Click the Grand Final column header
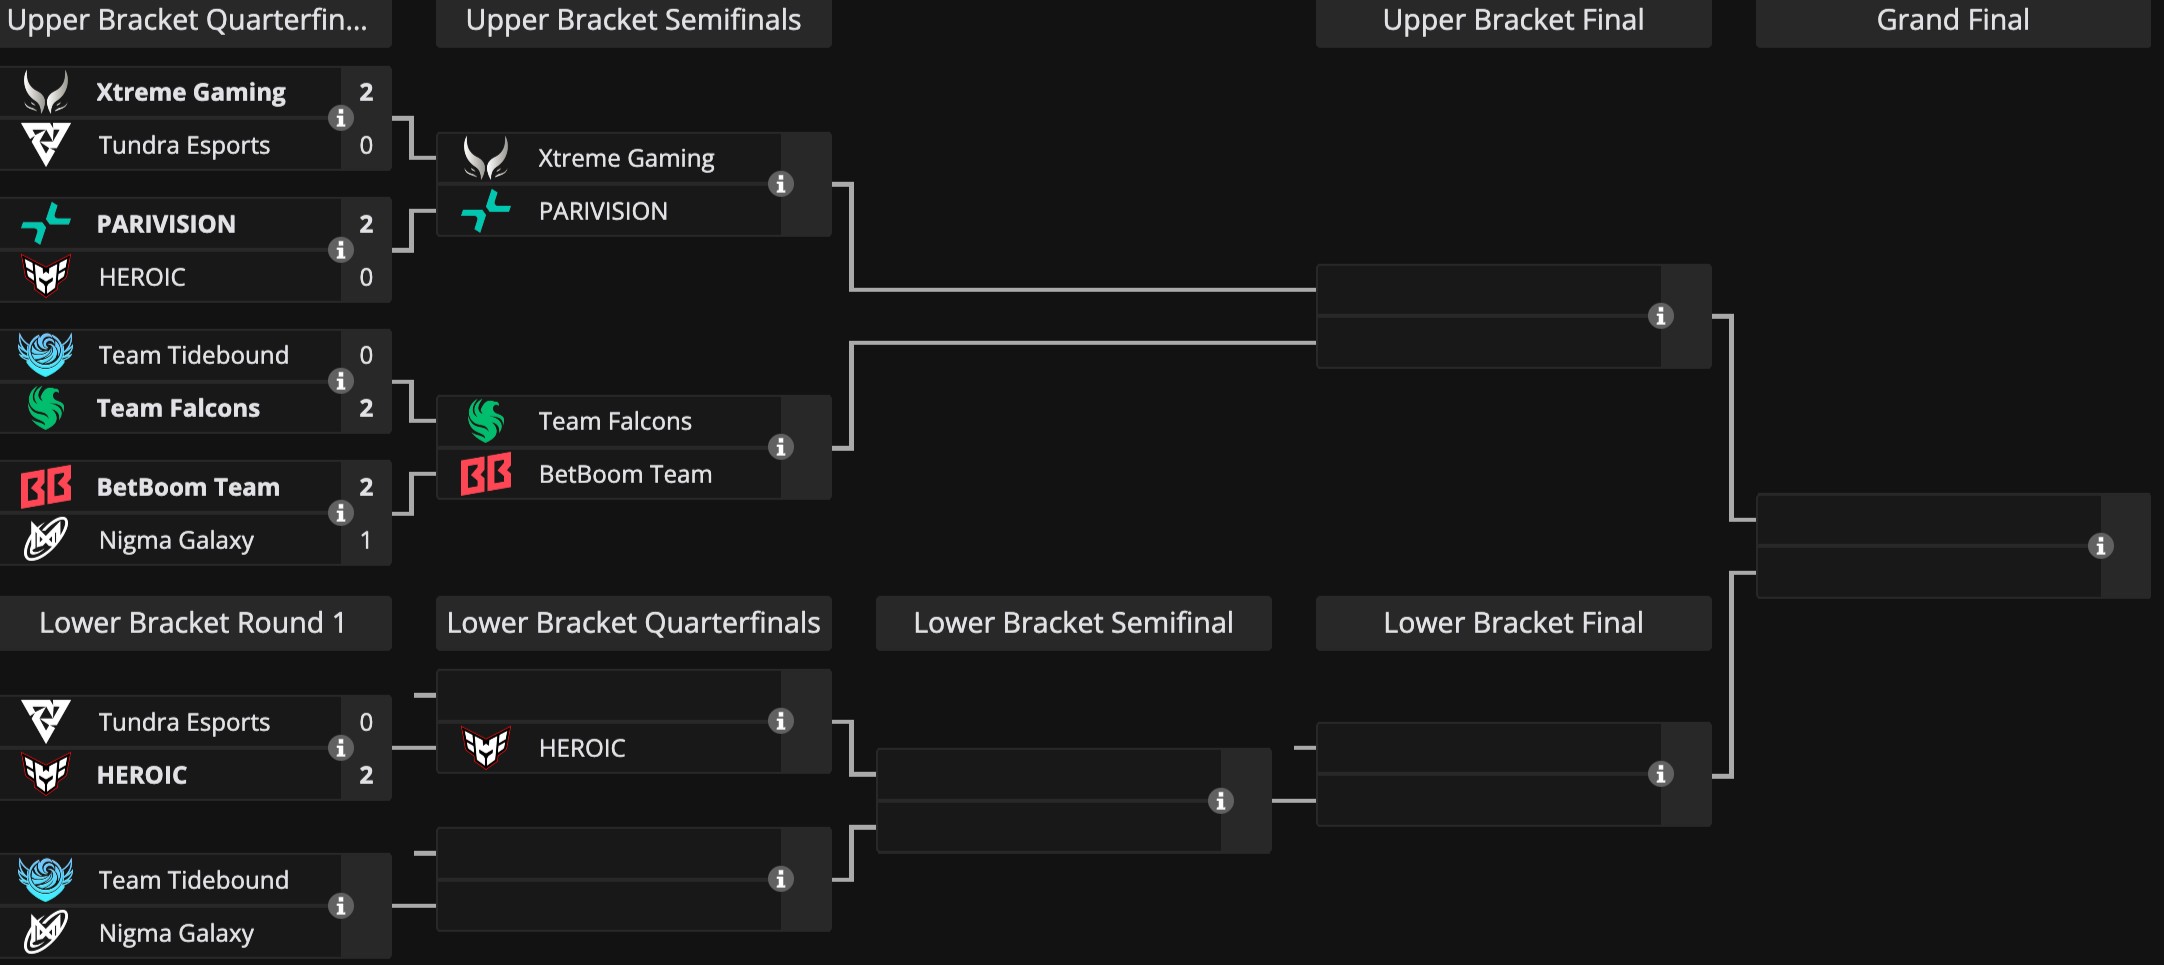 point(1952,21)
